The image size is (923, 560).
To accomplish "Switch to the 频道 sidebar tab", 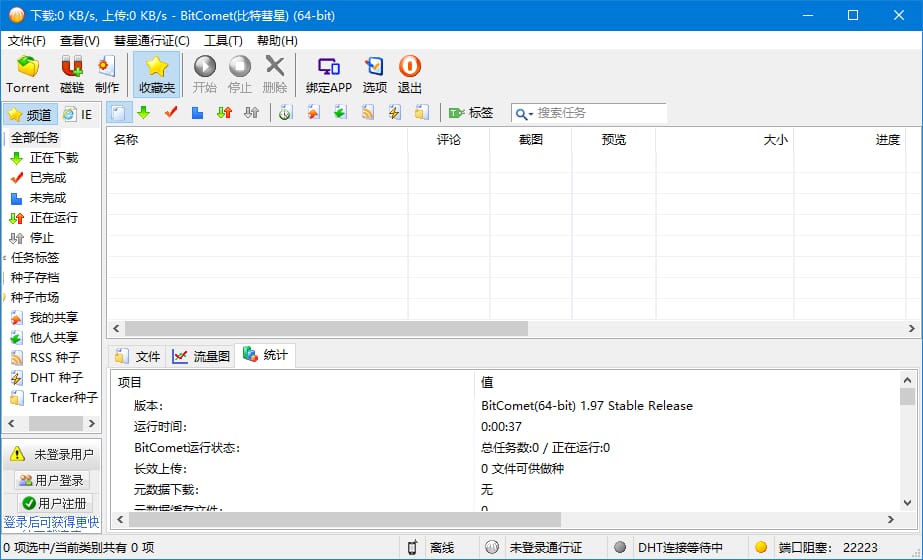I will pos(30,114).
